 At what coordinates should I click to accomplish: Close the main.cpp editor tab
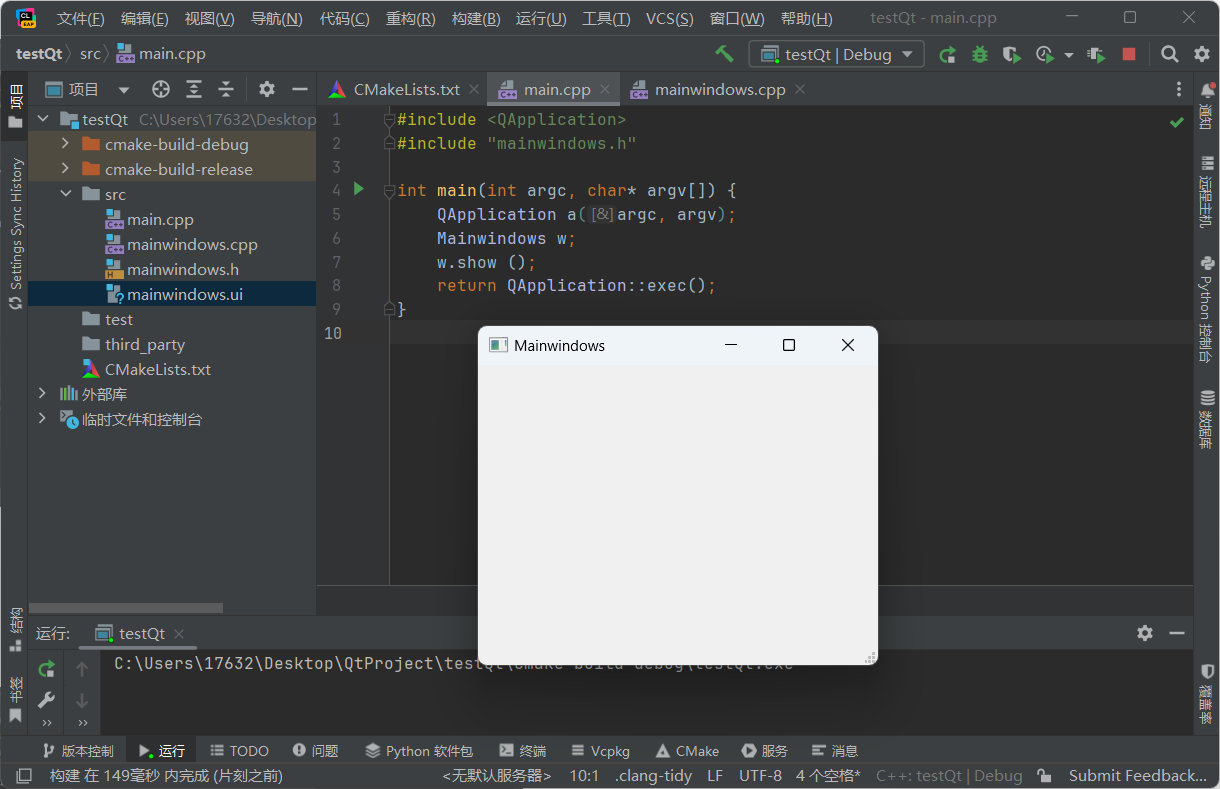[x=606, y=89]
